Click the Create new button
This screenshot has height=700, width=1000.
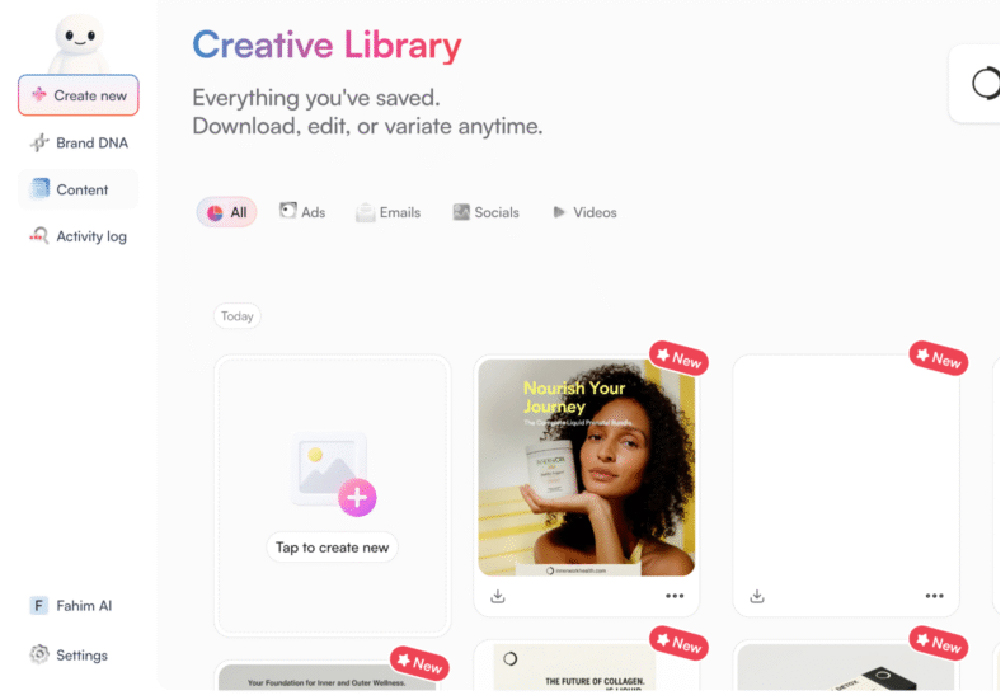pyautogui.click(x=78, y=95)
